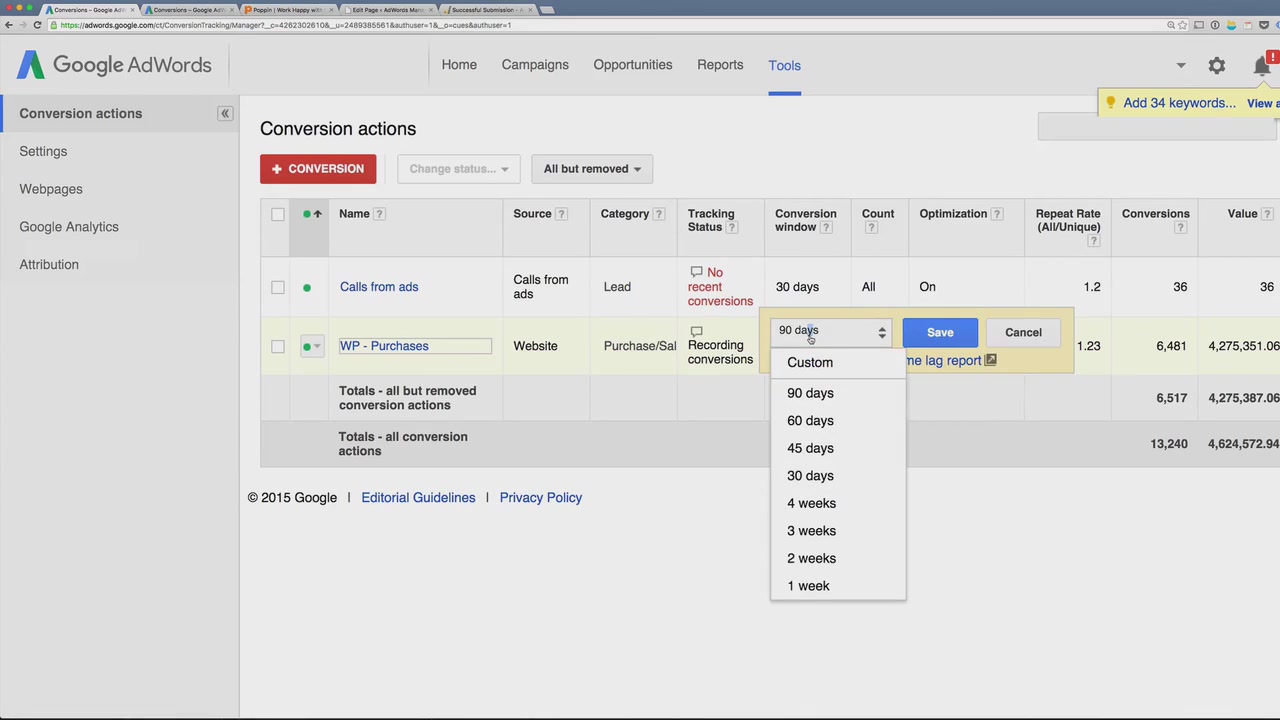Choose 2 weeks from the window list
Screen dimensions: 1280x720
coord(838,558)
